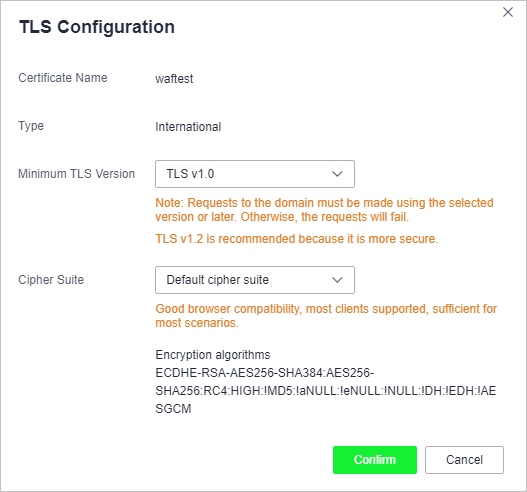Image resolution: width=527 pixels, height=492 pixels.
Task: Click the orange note about requests failing
Action: tap(324, 210)
